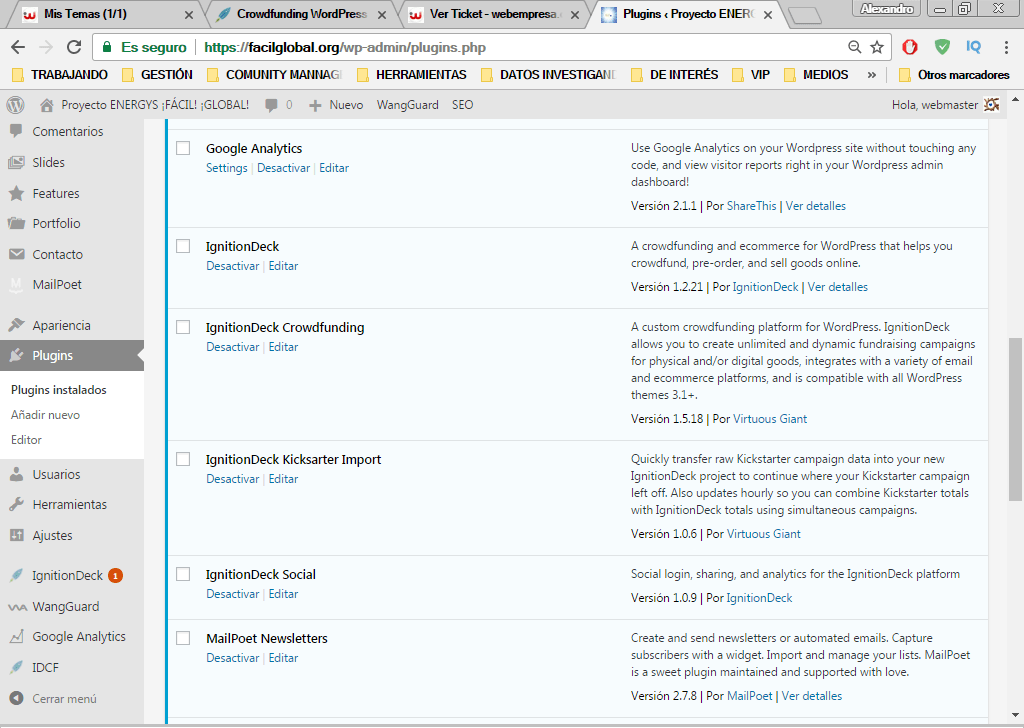Open the SEO admin bar menu
1024x728 pixels.
click(462, 105)
